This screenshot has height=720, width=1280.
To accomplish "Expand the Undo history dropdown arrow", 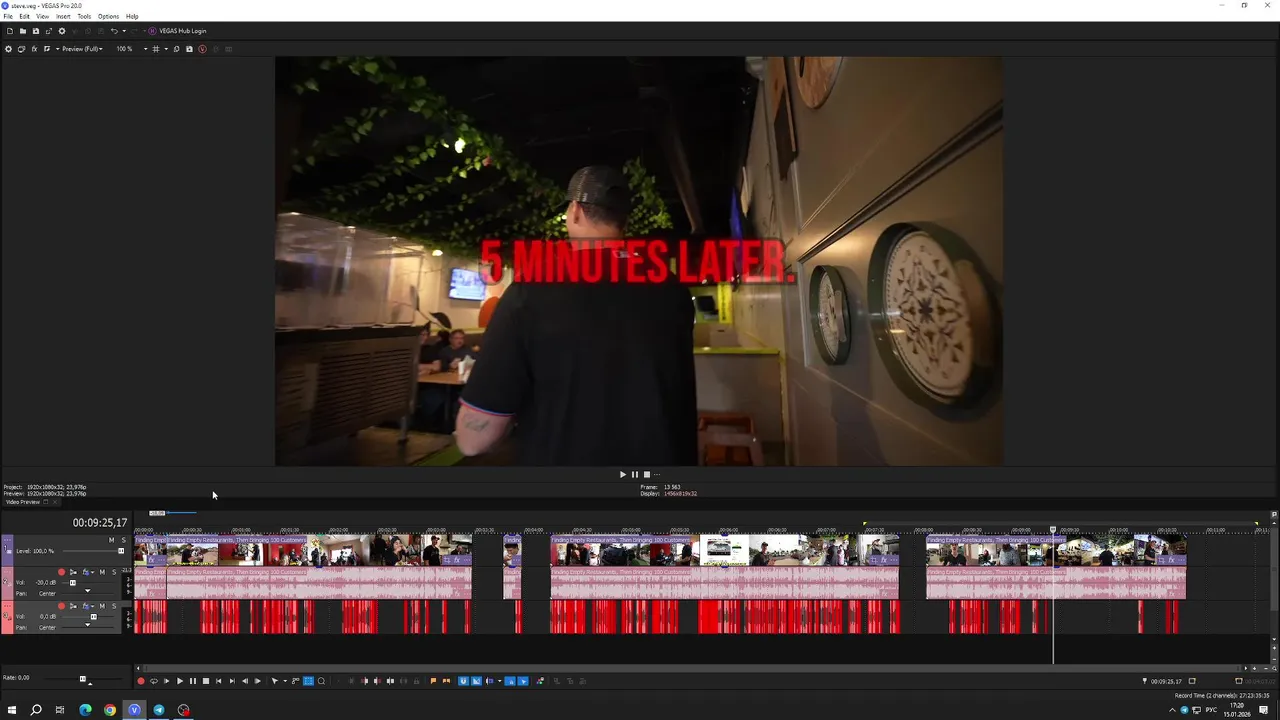I will coord(124,31).
